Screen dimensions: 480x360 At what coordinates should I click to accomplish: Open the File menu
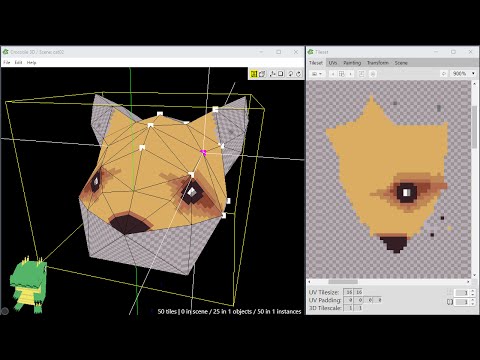(x=7, y=62)
